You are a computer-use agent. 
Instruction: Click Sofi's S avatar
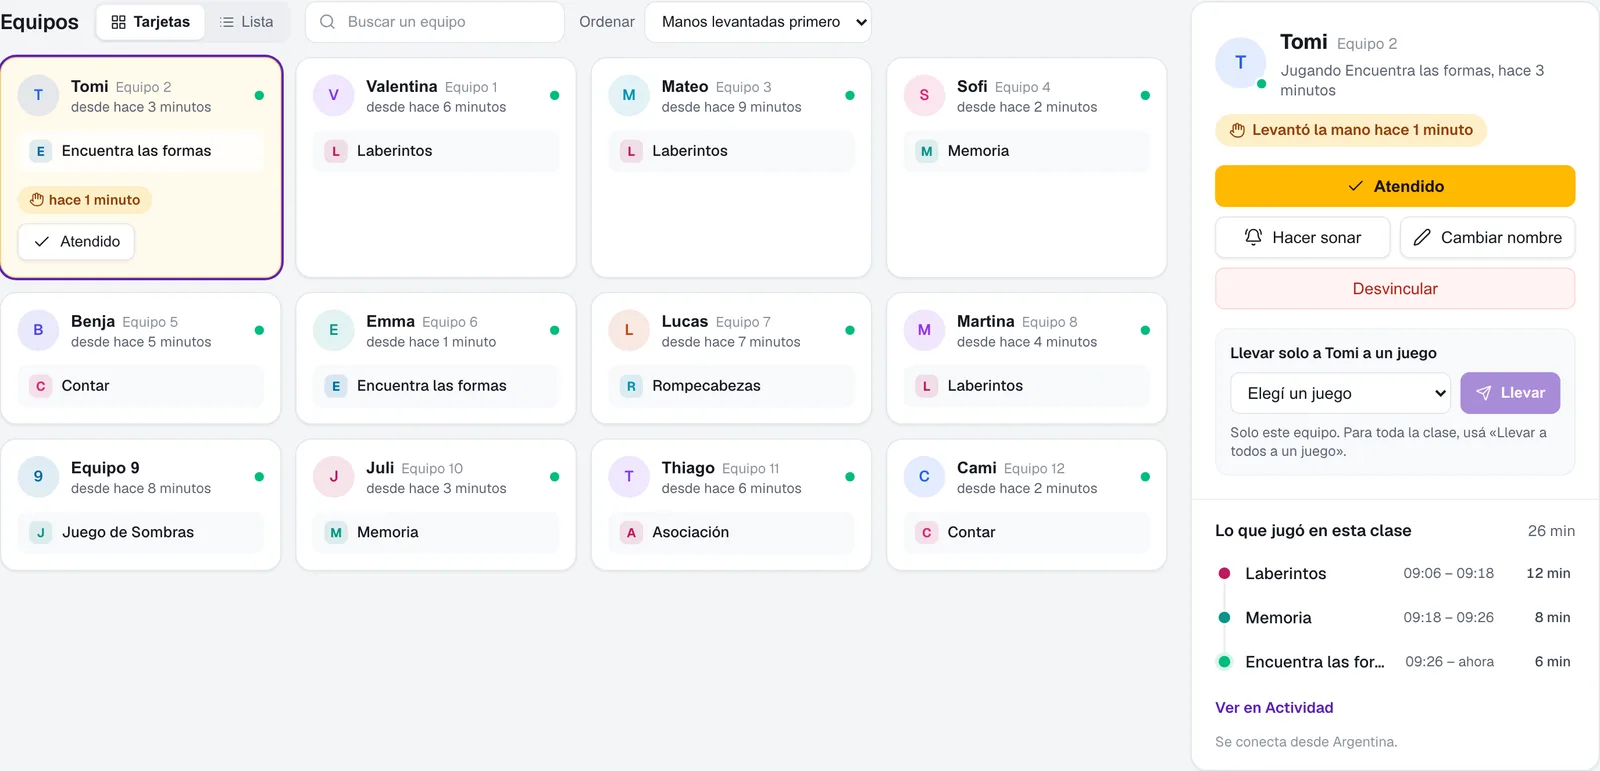pos(924,95)
